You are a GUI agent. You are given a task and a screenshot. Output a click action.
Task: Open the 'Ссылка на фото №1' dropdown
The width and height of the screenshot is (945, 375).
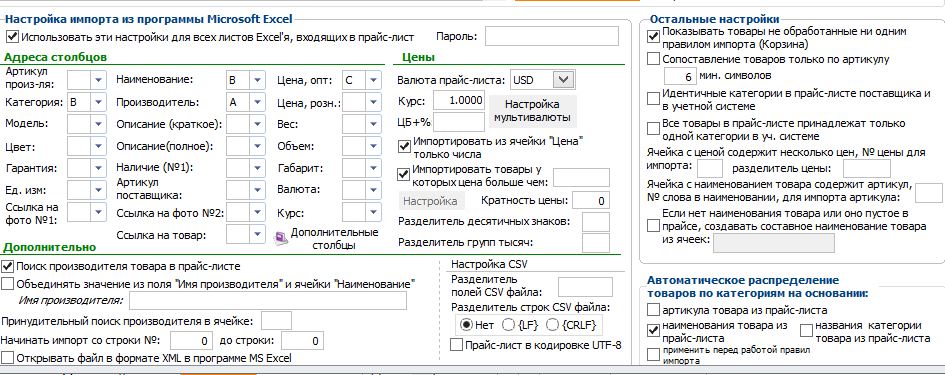tap(98, 212)
